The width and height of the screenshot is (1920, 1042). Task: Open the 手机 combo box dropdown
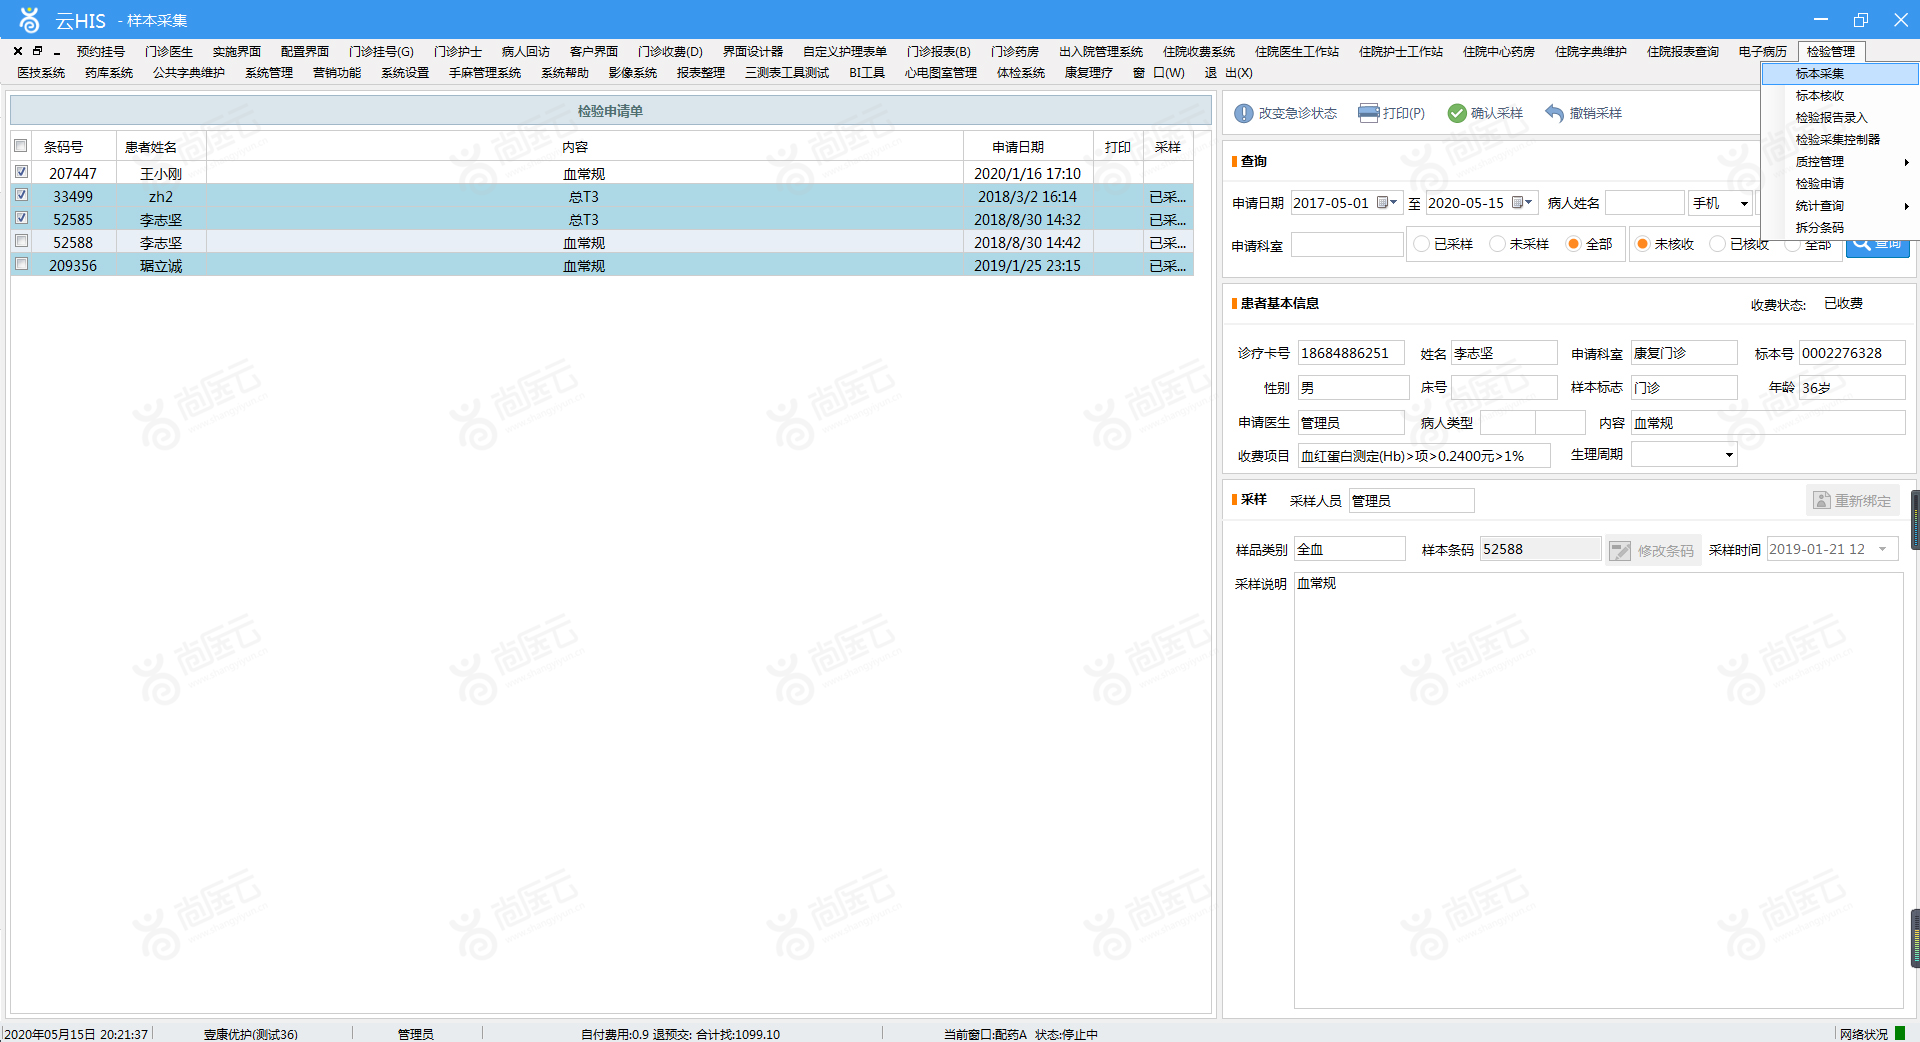(1744, 204)
